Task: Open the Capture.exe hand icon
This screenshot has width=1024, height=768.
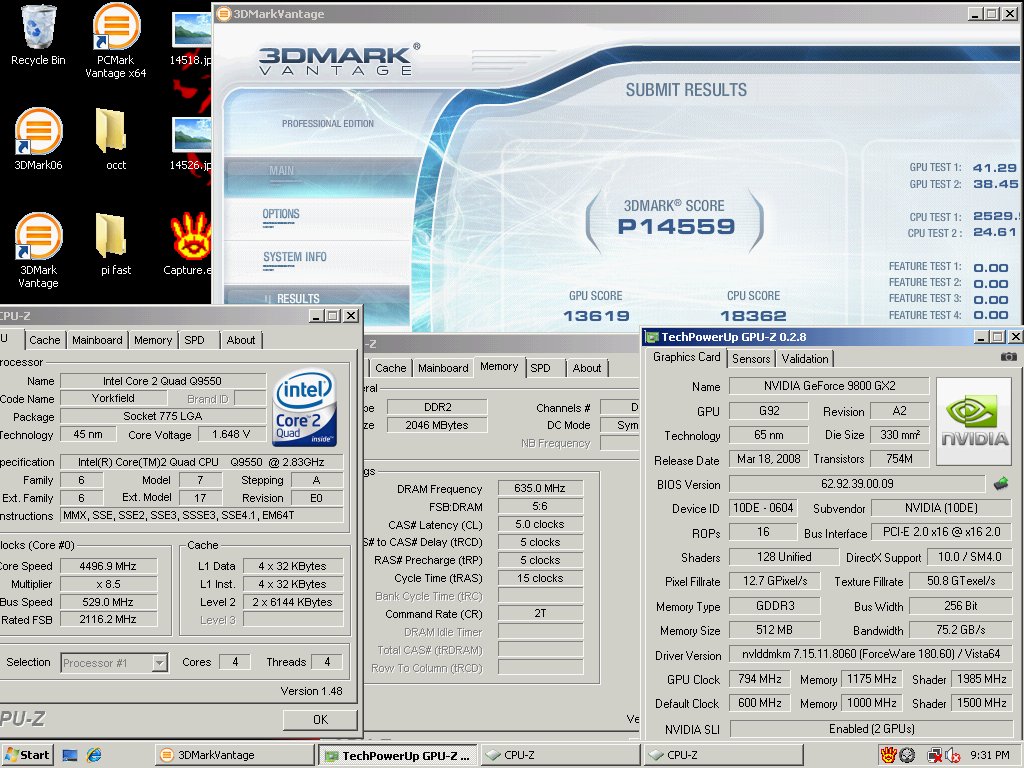Action: [x=190, y=236]
